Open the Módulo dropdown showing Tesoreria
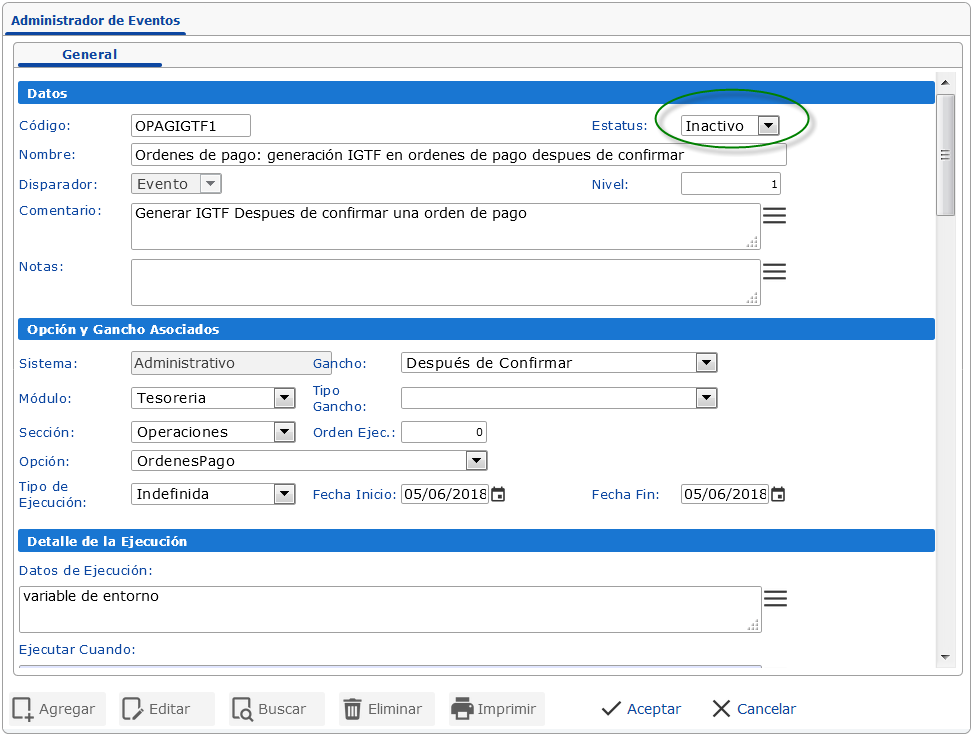973x735 pixels. coord(284,398)
